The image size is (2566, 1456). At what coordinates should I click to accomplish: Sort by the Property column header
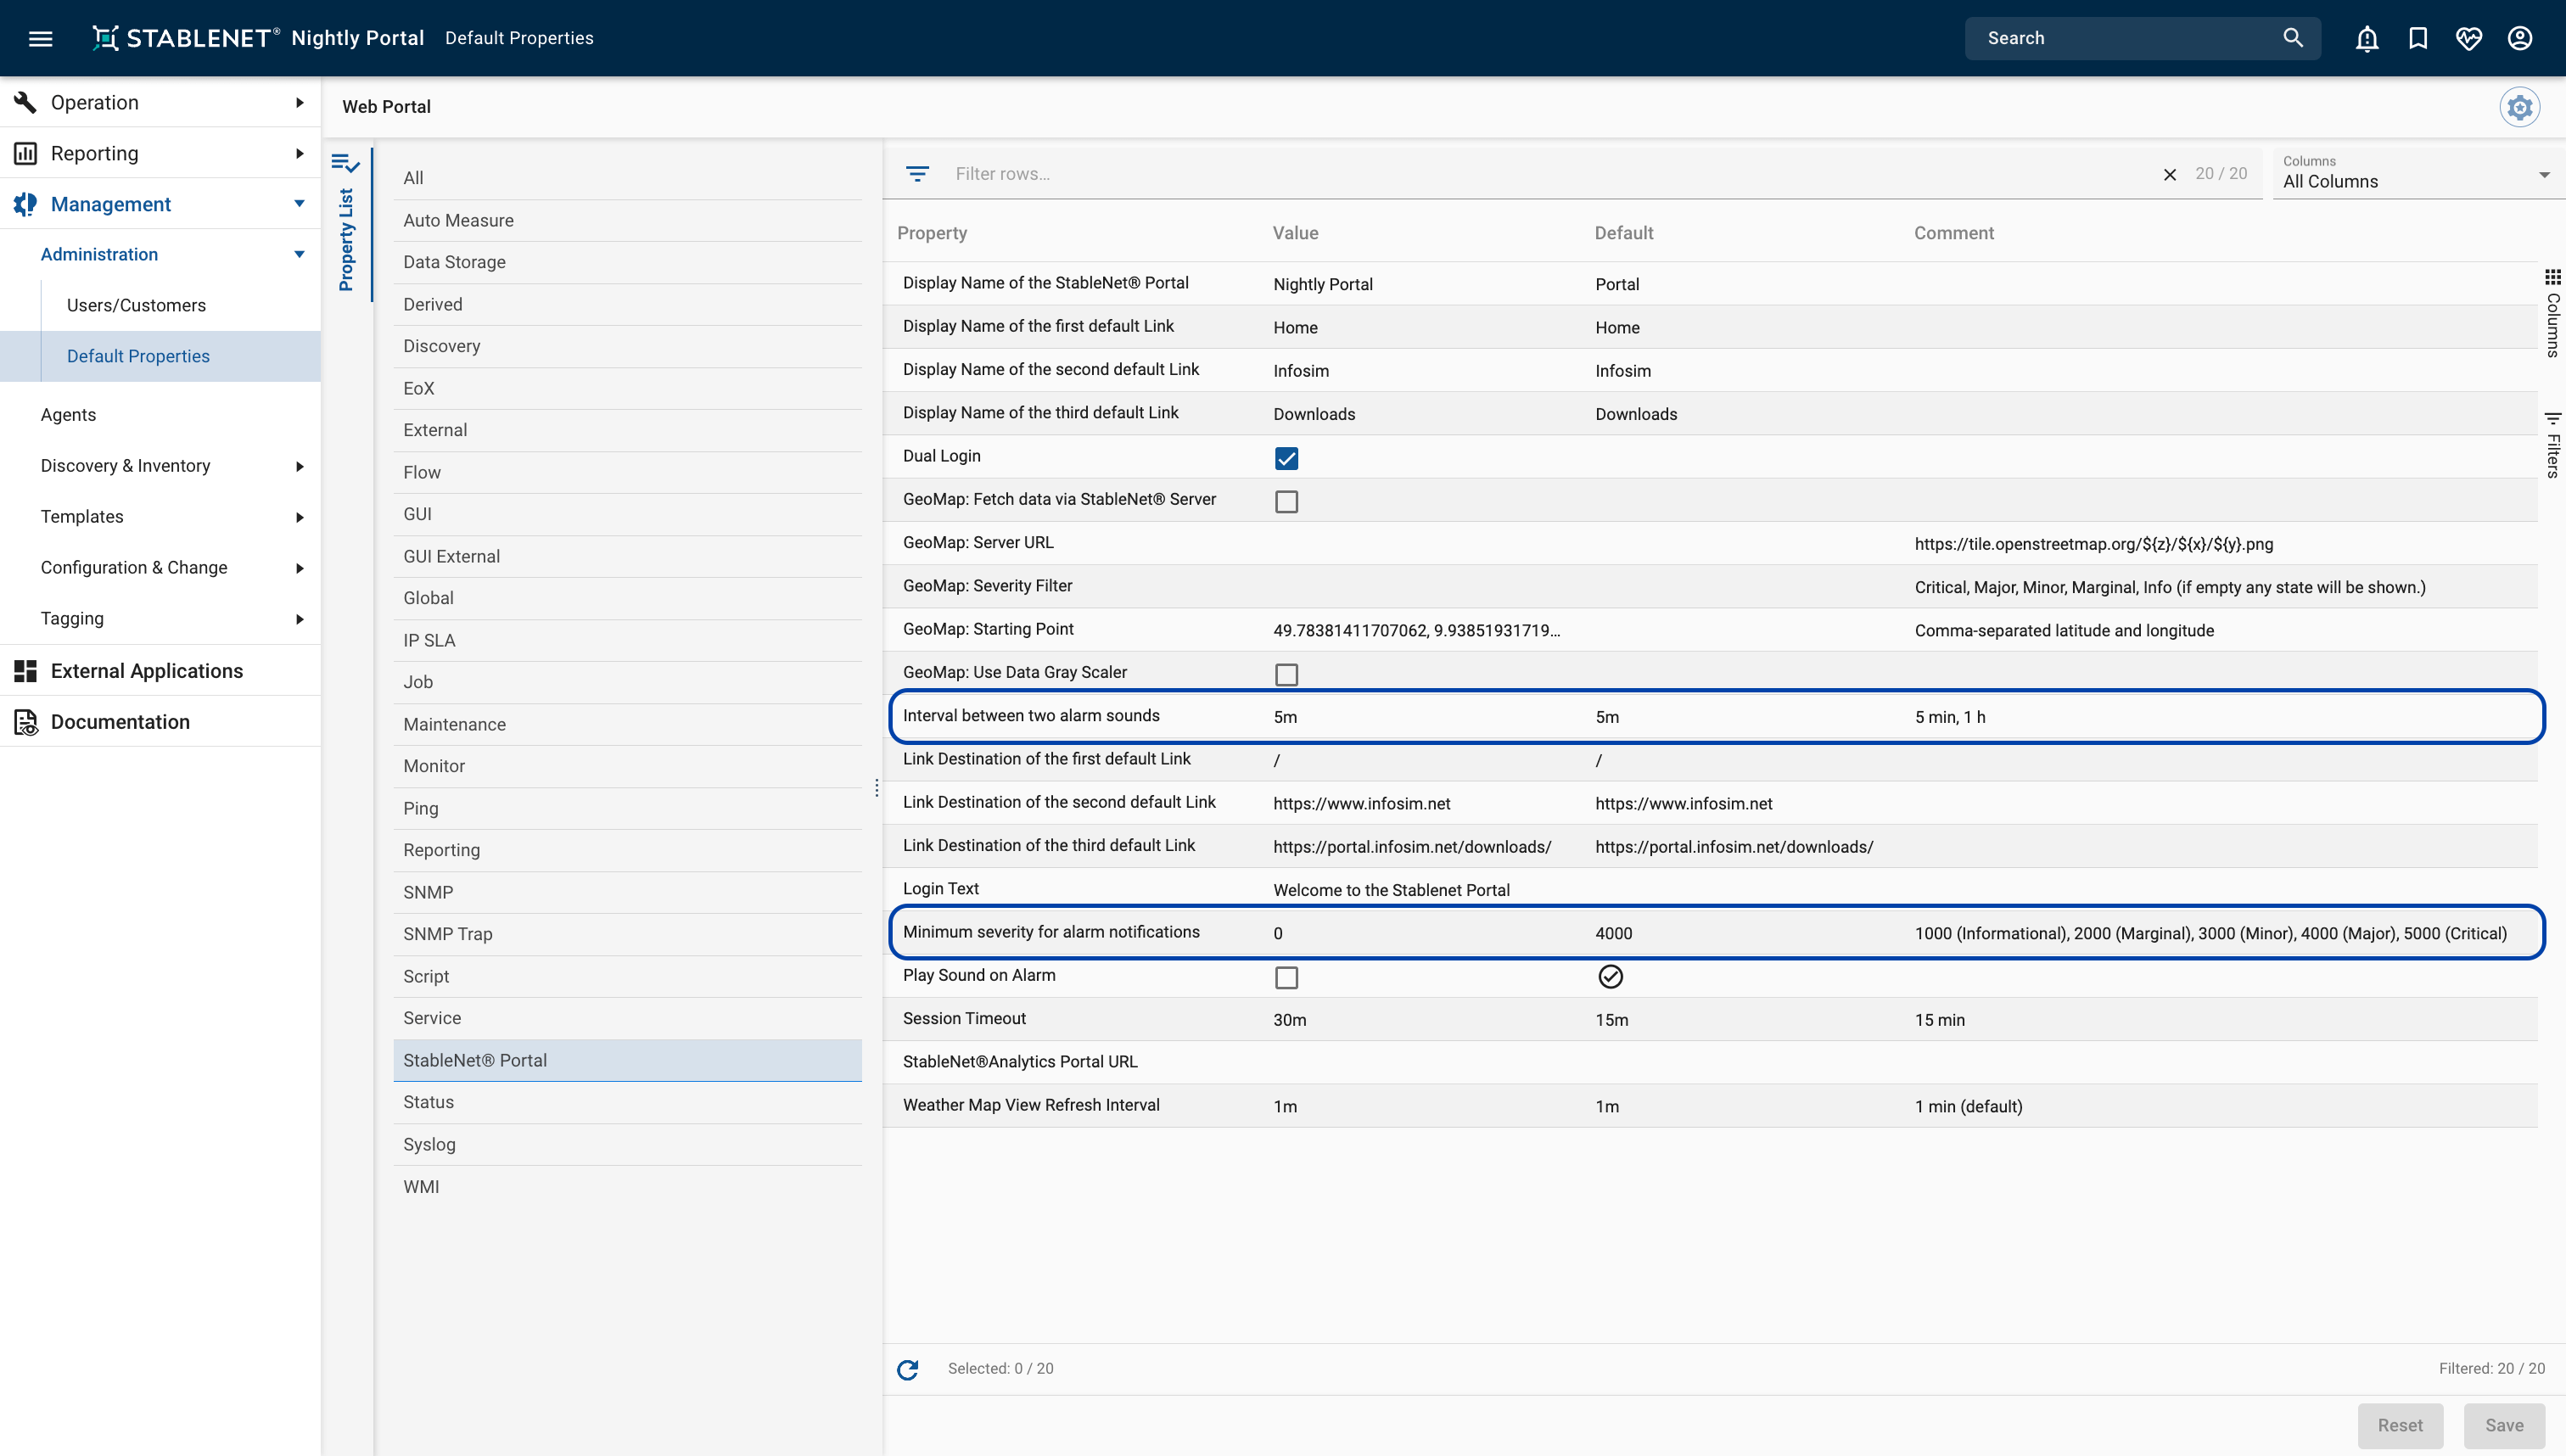point(932,233)
